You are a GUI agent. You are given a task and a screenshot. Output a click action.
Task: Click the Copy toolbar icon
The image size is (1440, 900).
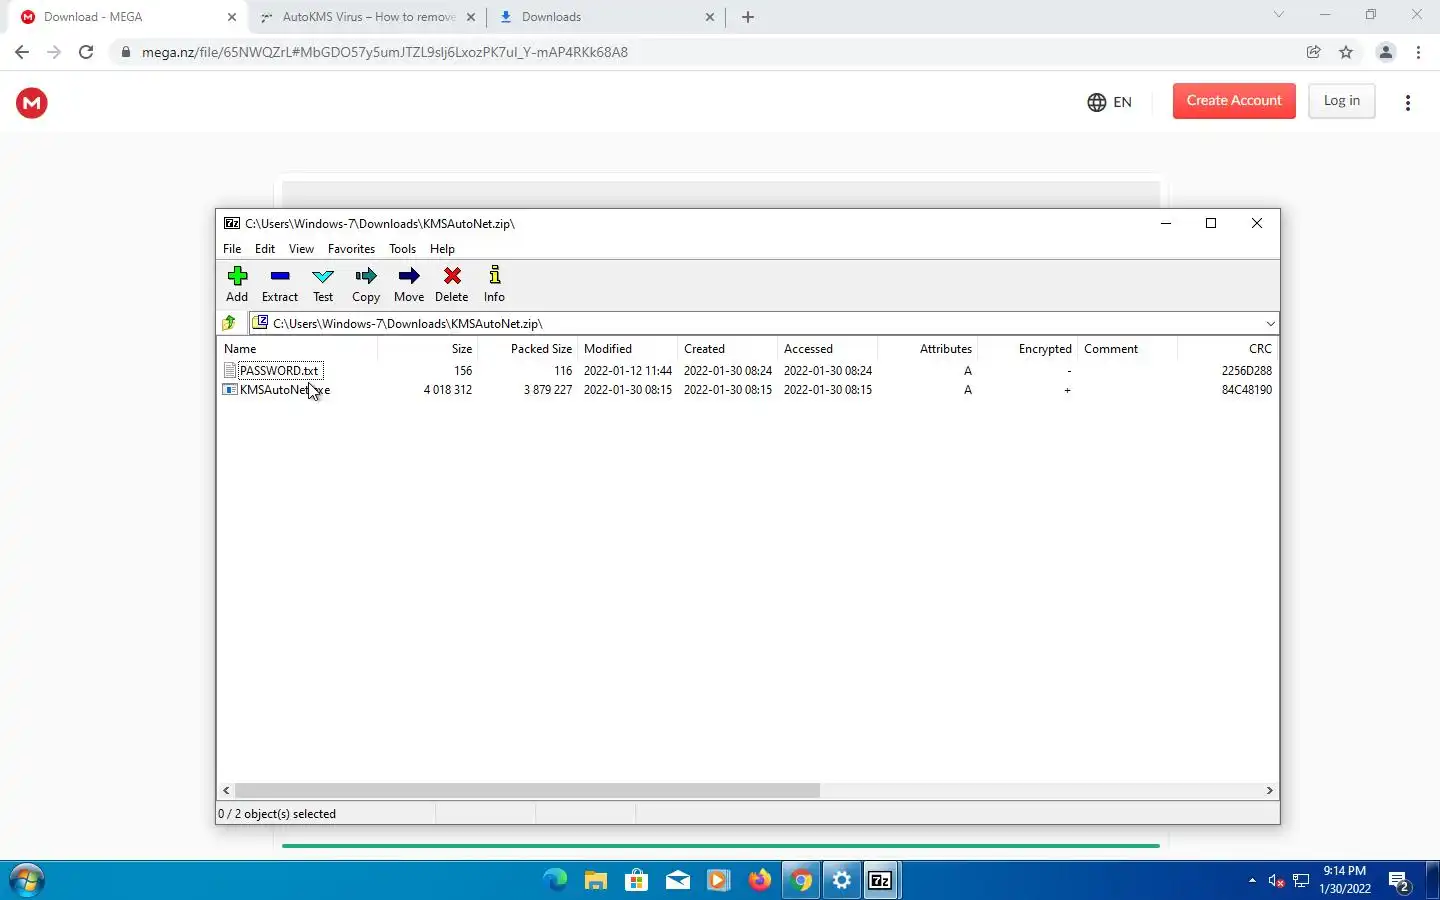click(x=366, y=284)
